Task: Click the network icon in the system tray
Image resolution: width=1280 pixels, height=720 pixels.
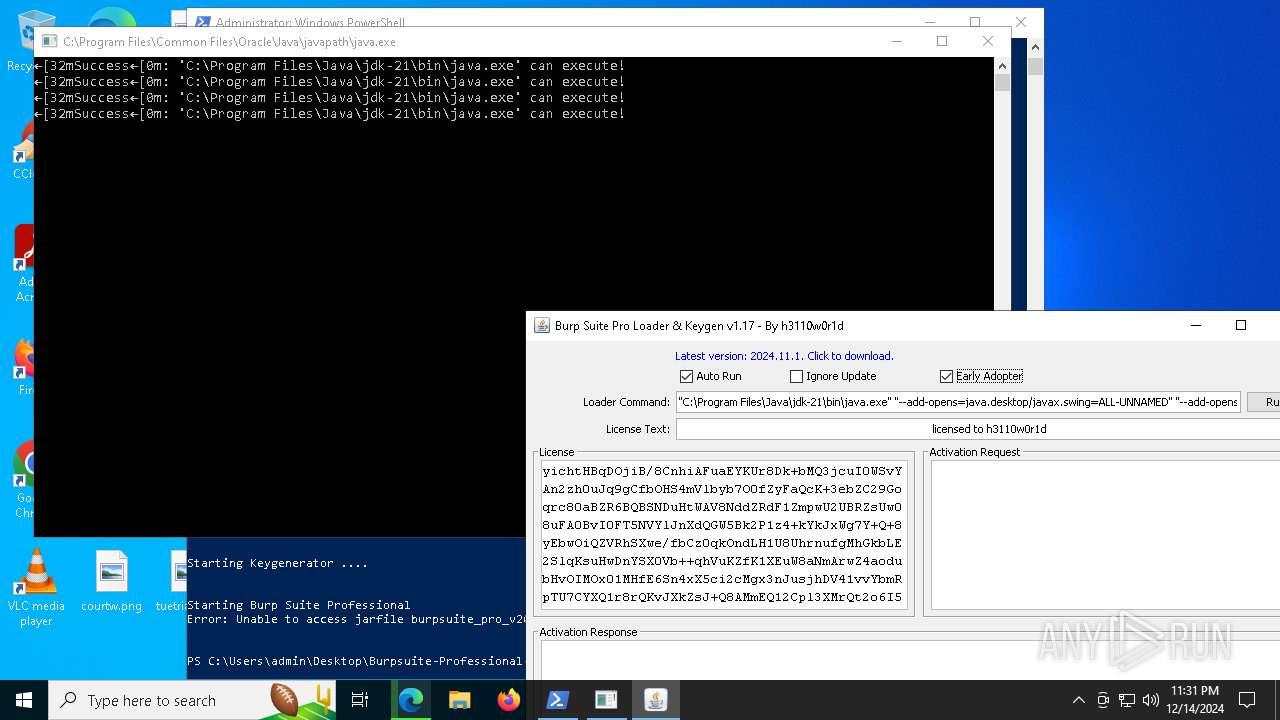Action: [x=1127, y=700]
